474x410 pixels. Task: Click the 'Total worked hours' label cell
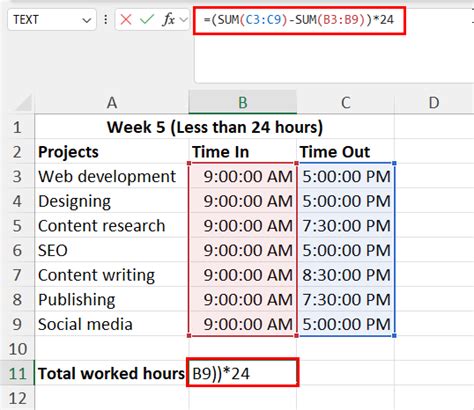click(112, 373)
